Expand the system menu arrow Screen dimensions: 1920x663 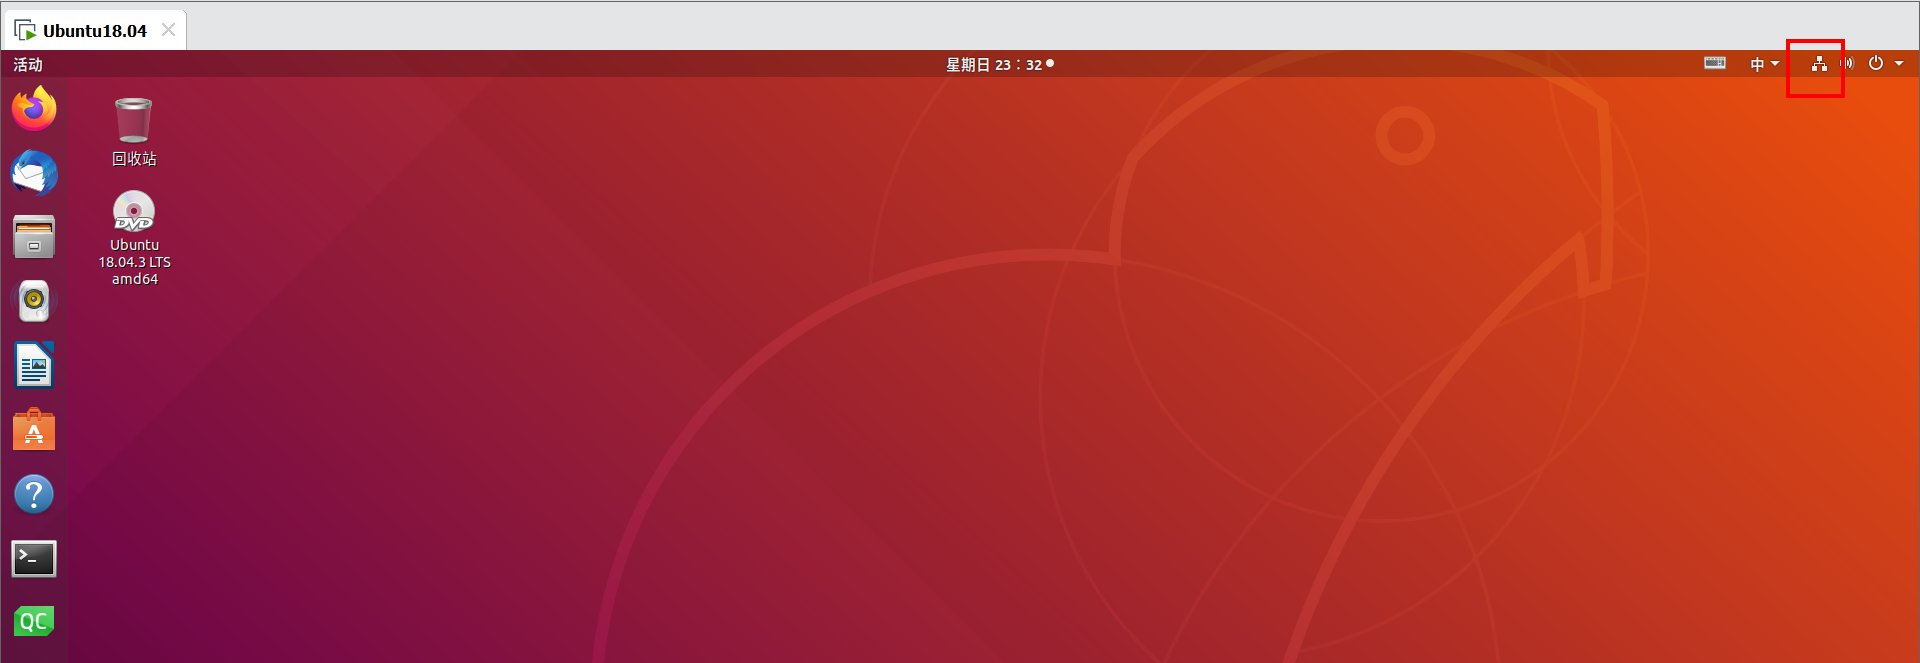1899,64
